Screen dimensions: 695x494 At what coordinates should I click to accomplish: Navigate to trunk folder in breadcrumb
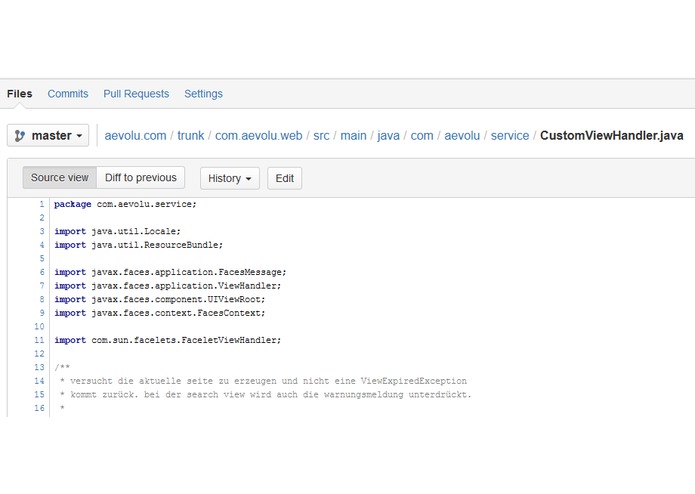(191, 136)
